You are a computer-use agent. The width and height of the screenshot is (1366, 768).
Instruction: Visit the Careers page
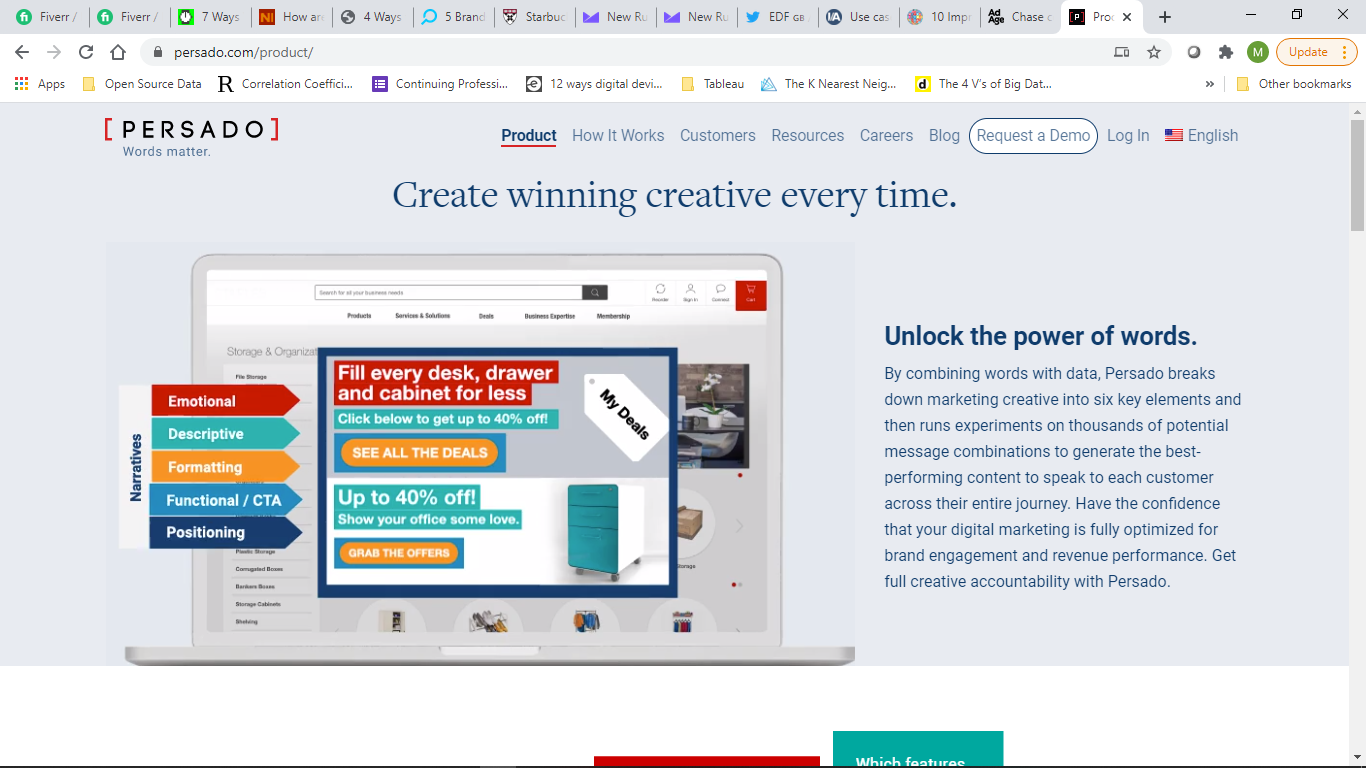tap(886, 135)
